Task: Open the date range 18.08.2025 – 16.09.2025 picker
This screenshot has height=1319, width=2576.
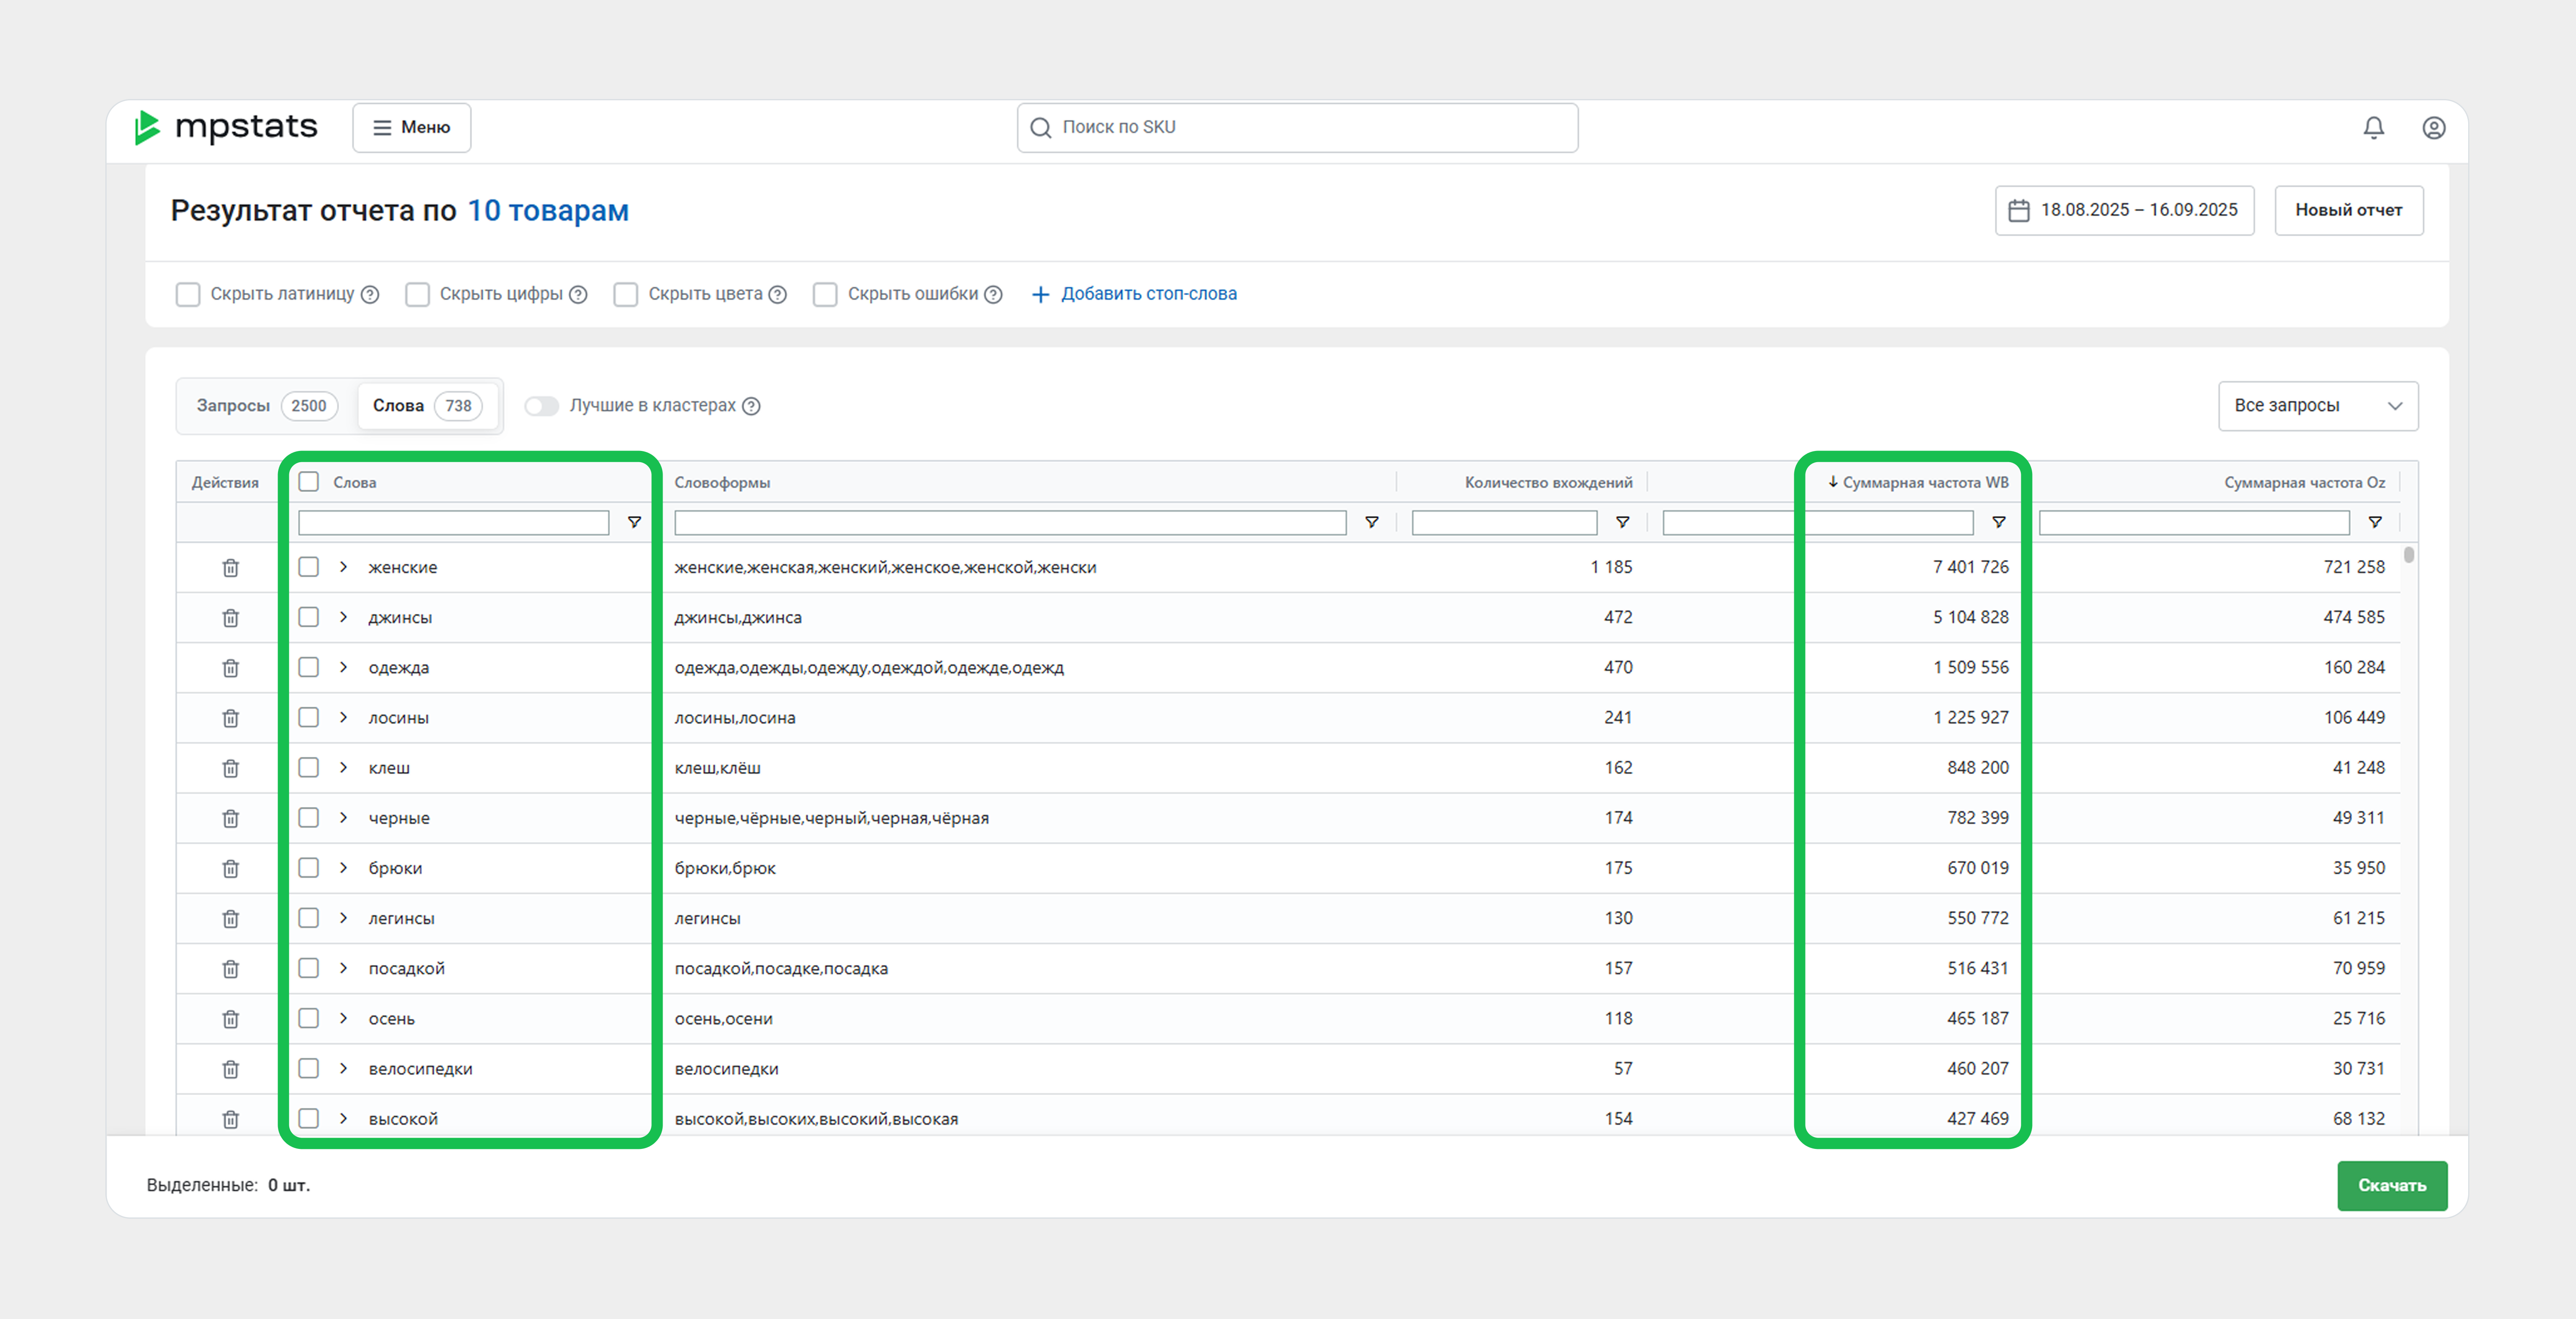Action: [2124, 210]
